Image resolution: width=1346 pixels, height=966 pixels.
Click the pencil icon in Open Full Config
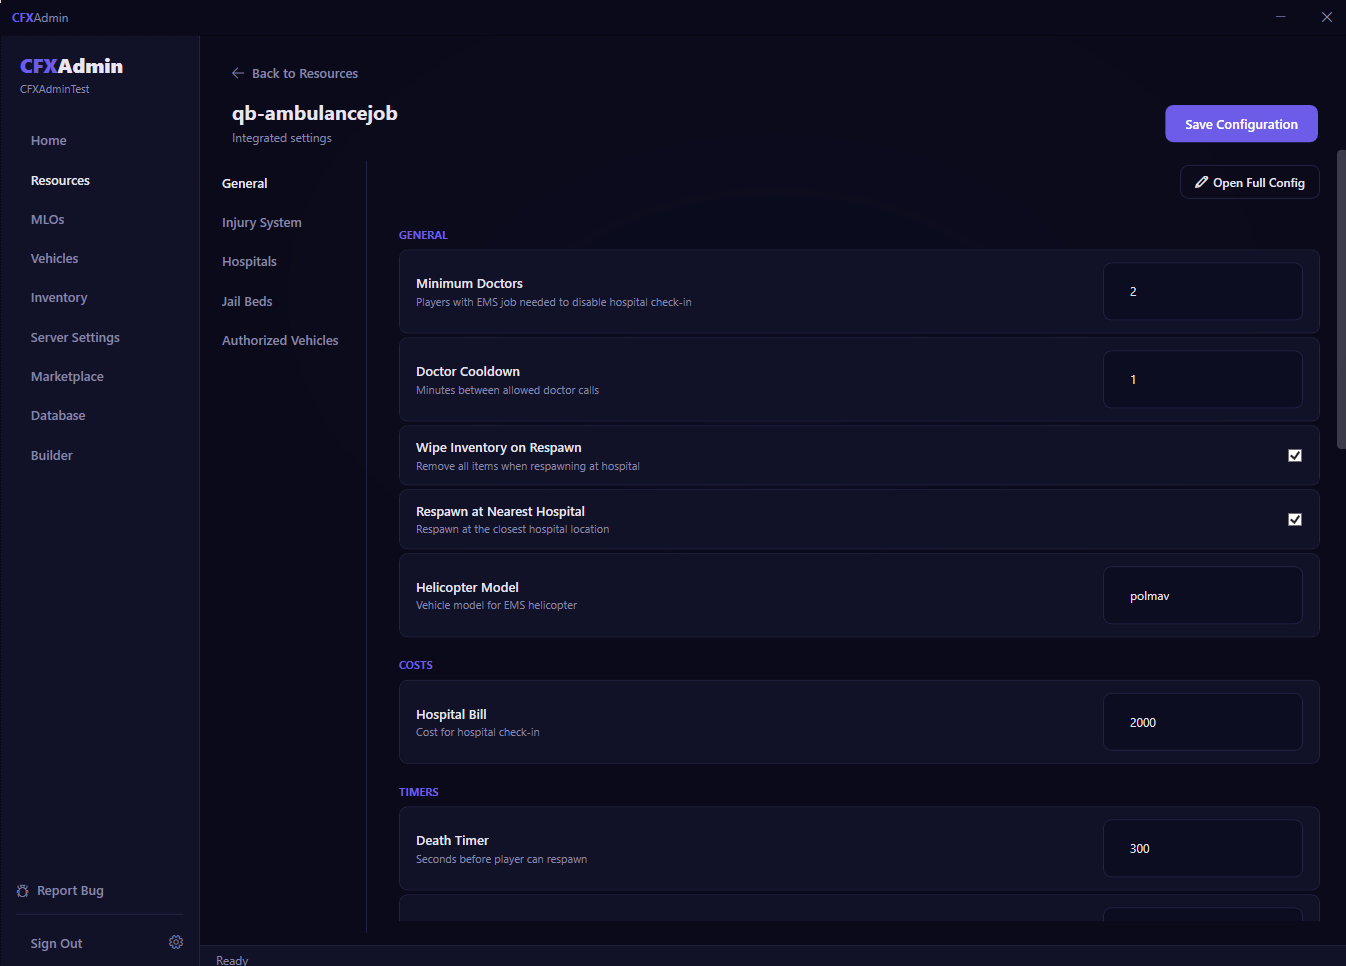coord(1201,182)
